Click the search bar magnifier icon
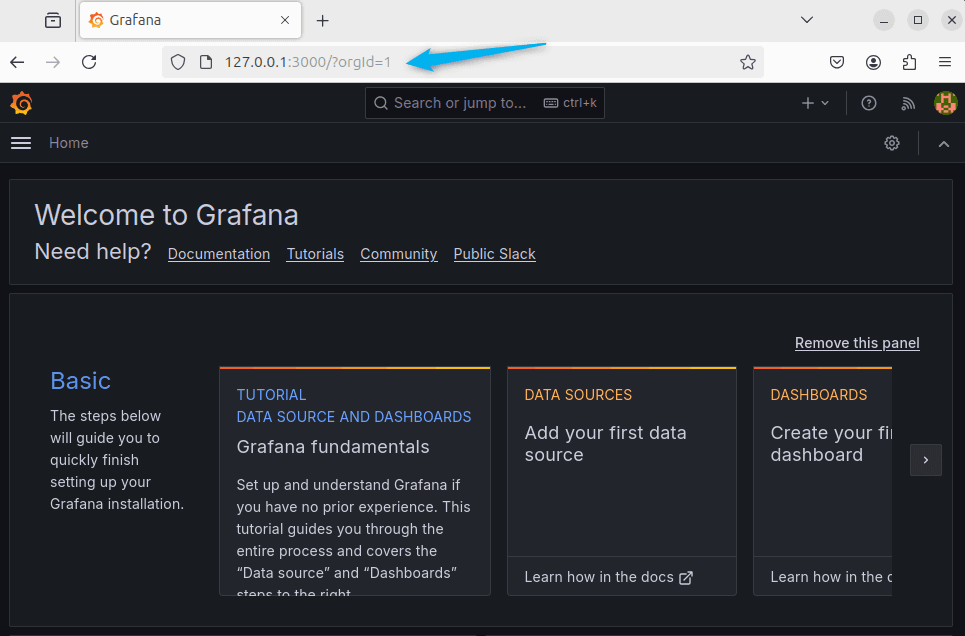The width and height of the screenshot is (965, 636). tap(381, 103)
